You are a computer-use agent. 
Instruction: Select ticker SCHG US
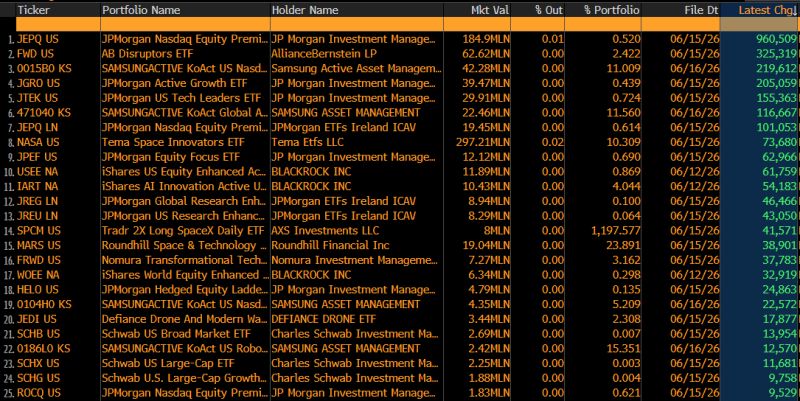pyautogui.click(x=38, y=379)
